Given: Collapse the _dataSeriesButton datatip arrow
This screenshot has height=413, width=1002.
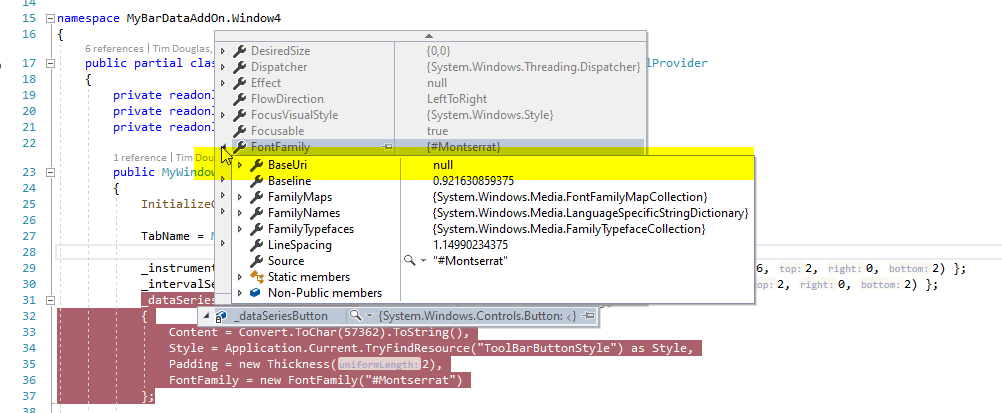Looking at the screenshot, I should [206, 316].
